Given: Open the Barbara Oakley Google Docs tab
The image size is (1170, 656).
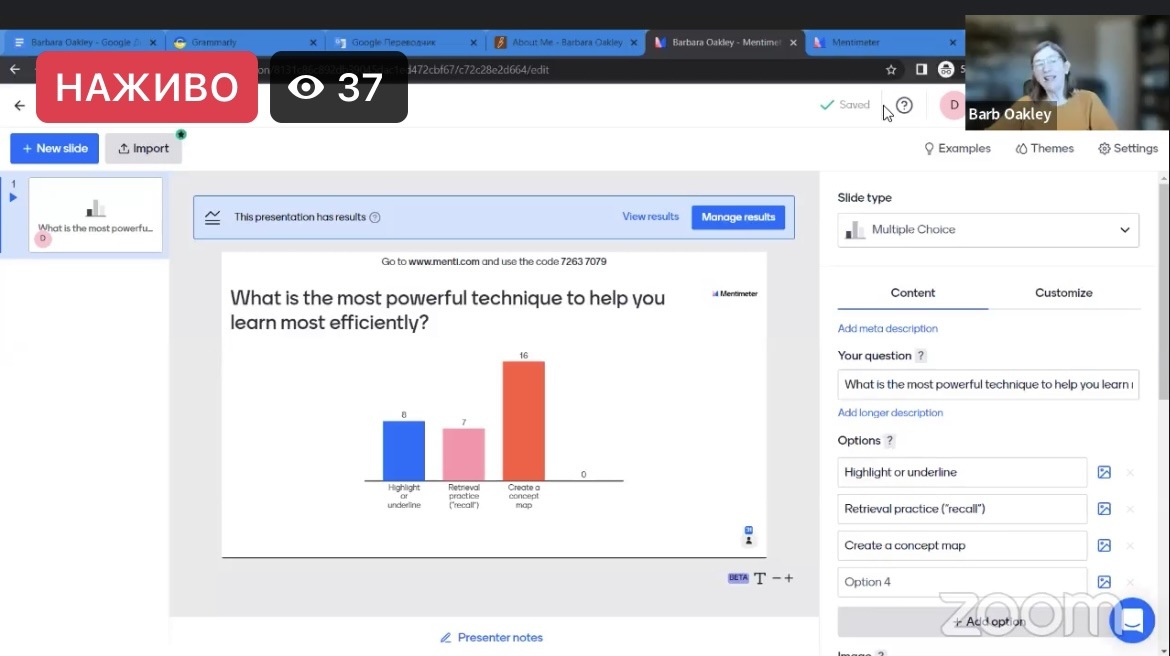Looking at the screenshot, I should [84, 43].
